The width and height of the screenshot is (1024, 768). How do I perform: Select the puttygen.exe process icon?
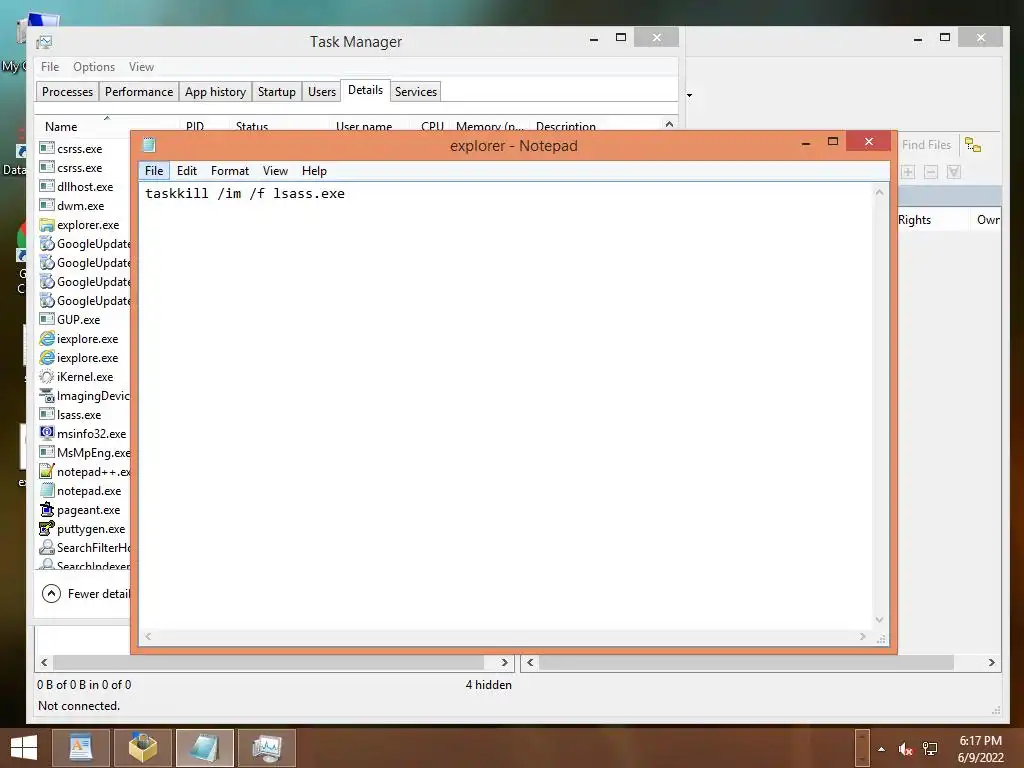click(x=46, y=528)
